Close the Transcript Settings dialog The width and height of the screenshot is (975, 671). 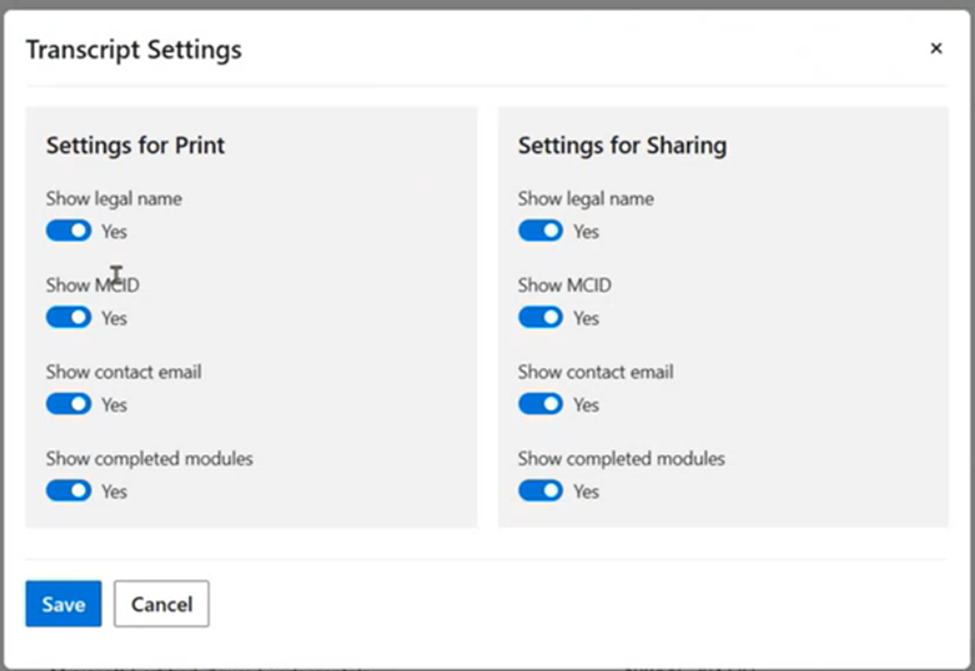tap(936, 48)
